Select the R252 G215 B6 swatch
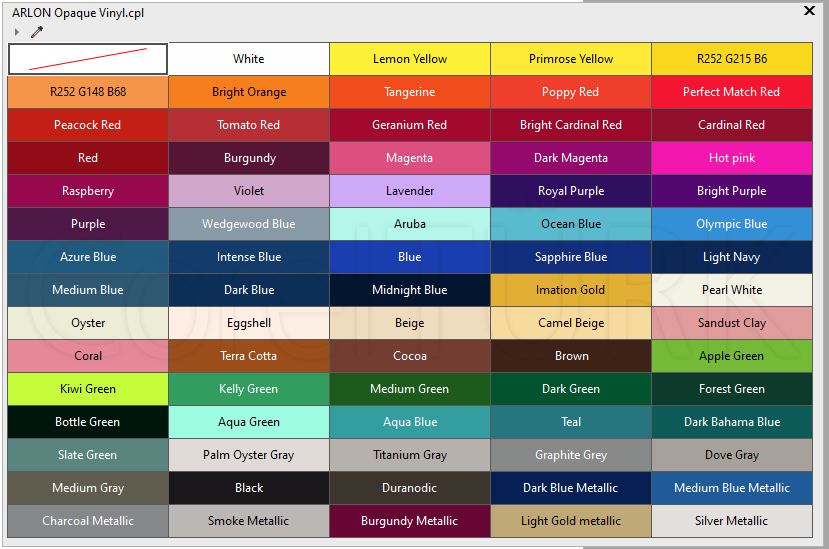 732,59
